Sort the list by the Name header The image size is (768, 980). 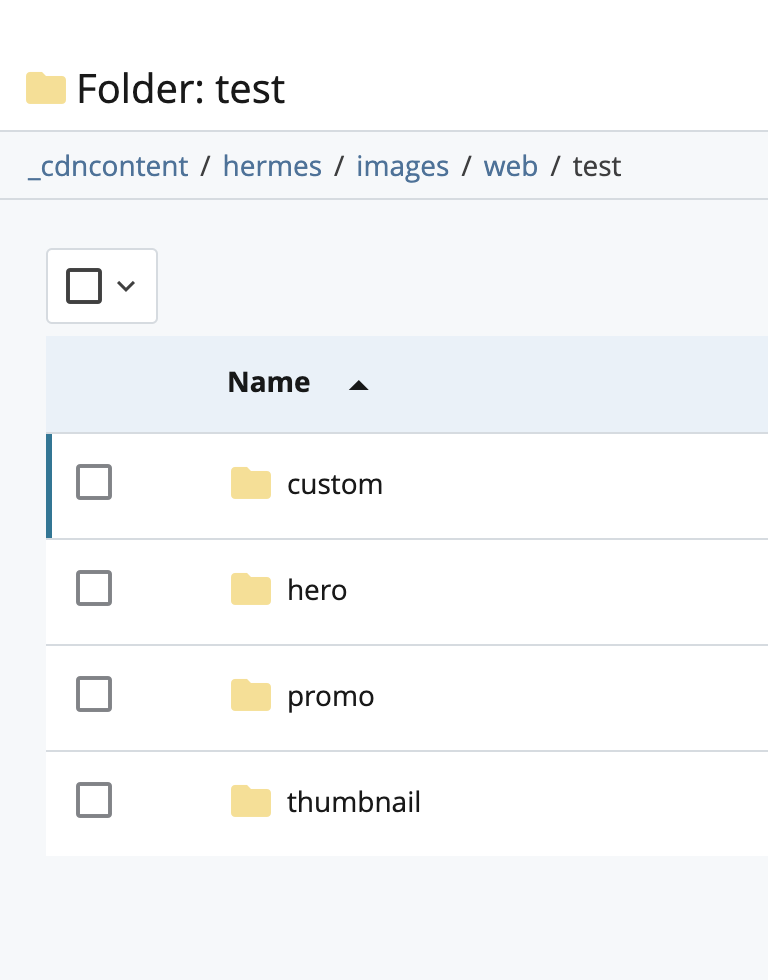(269, 382)
